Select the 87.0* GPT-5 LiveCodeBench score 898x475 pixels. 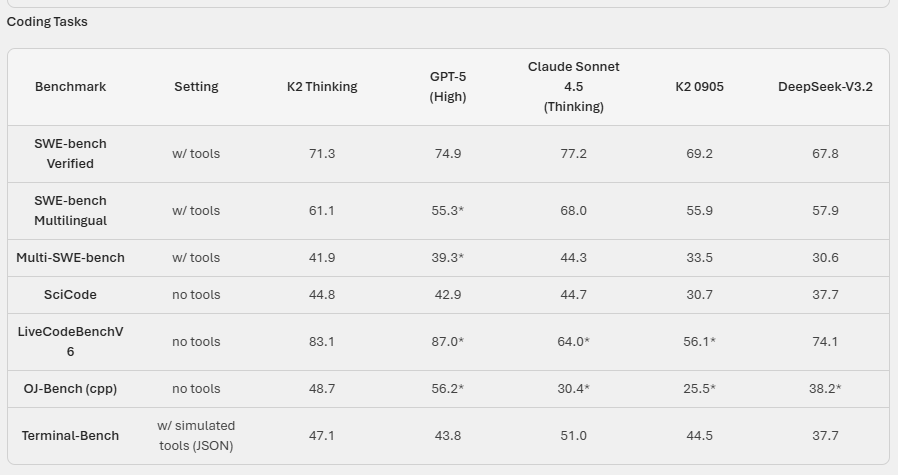pos(448,342)
